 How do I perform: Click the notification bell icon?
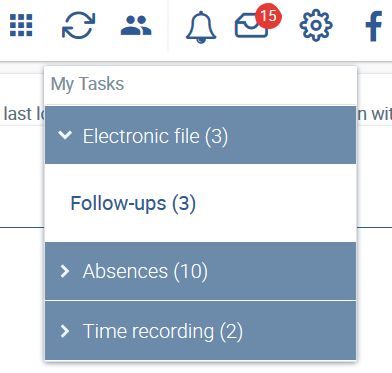(x=201, y=27)
